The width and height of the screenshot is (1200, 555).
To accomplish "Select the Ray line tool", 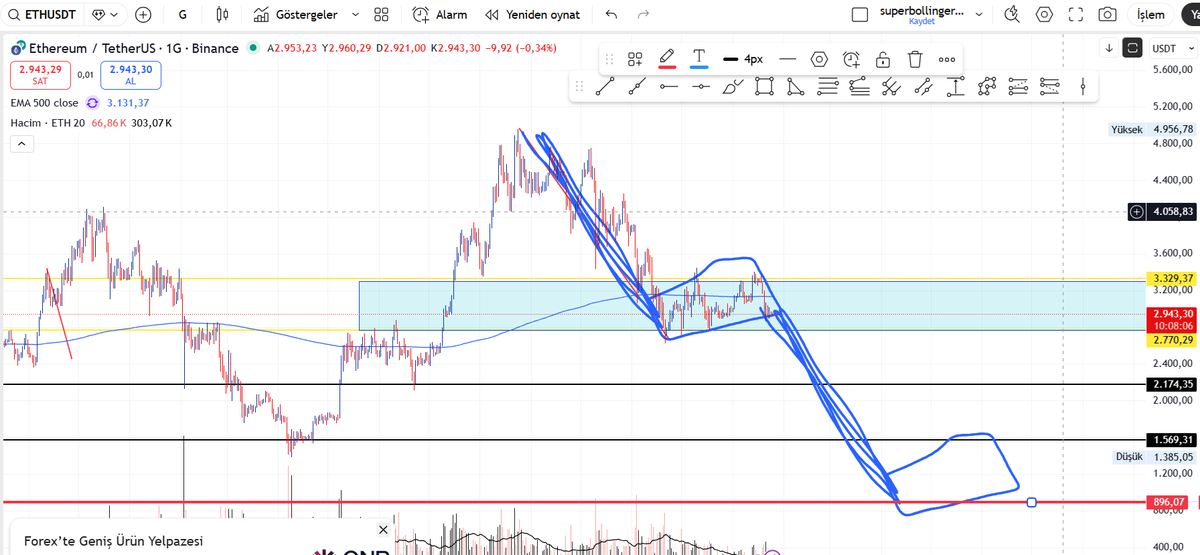I will [637, 87].
